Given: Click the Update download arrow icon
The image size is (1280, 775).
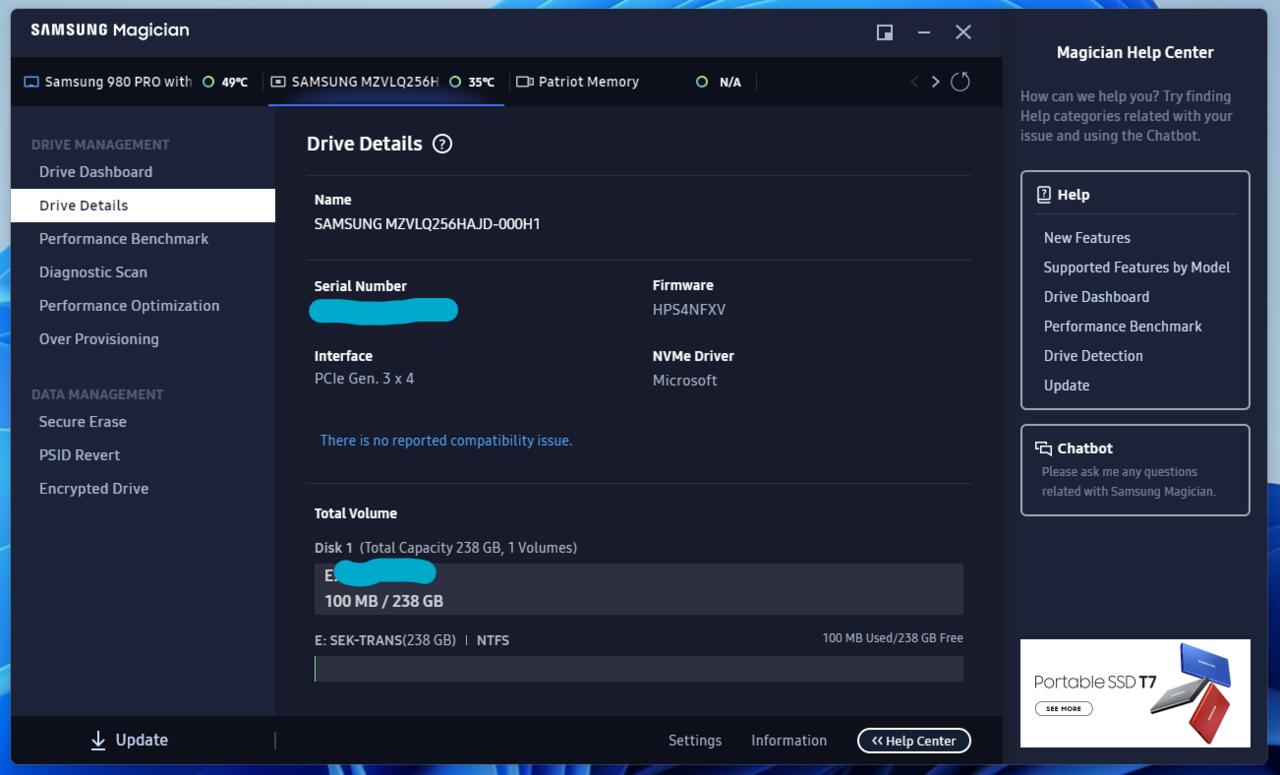Looking at the screenshot, I should (98, 740).
